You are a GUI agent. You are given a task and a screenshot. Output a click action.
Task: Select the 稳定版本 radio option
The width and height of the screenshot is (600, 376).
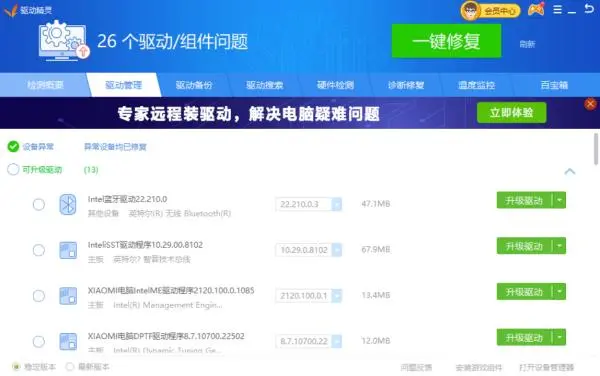pyautogui.click(x=16, y=367)
